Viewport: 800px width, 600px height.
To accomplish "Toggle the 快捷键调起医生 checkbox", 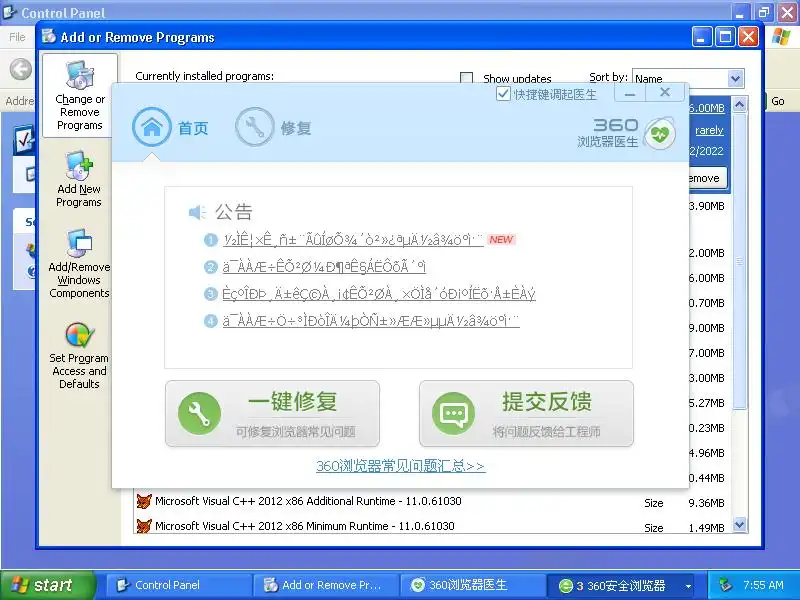I will [503, 94].
